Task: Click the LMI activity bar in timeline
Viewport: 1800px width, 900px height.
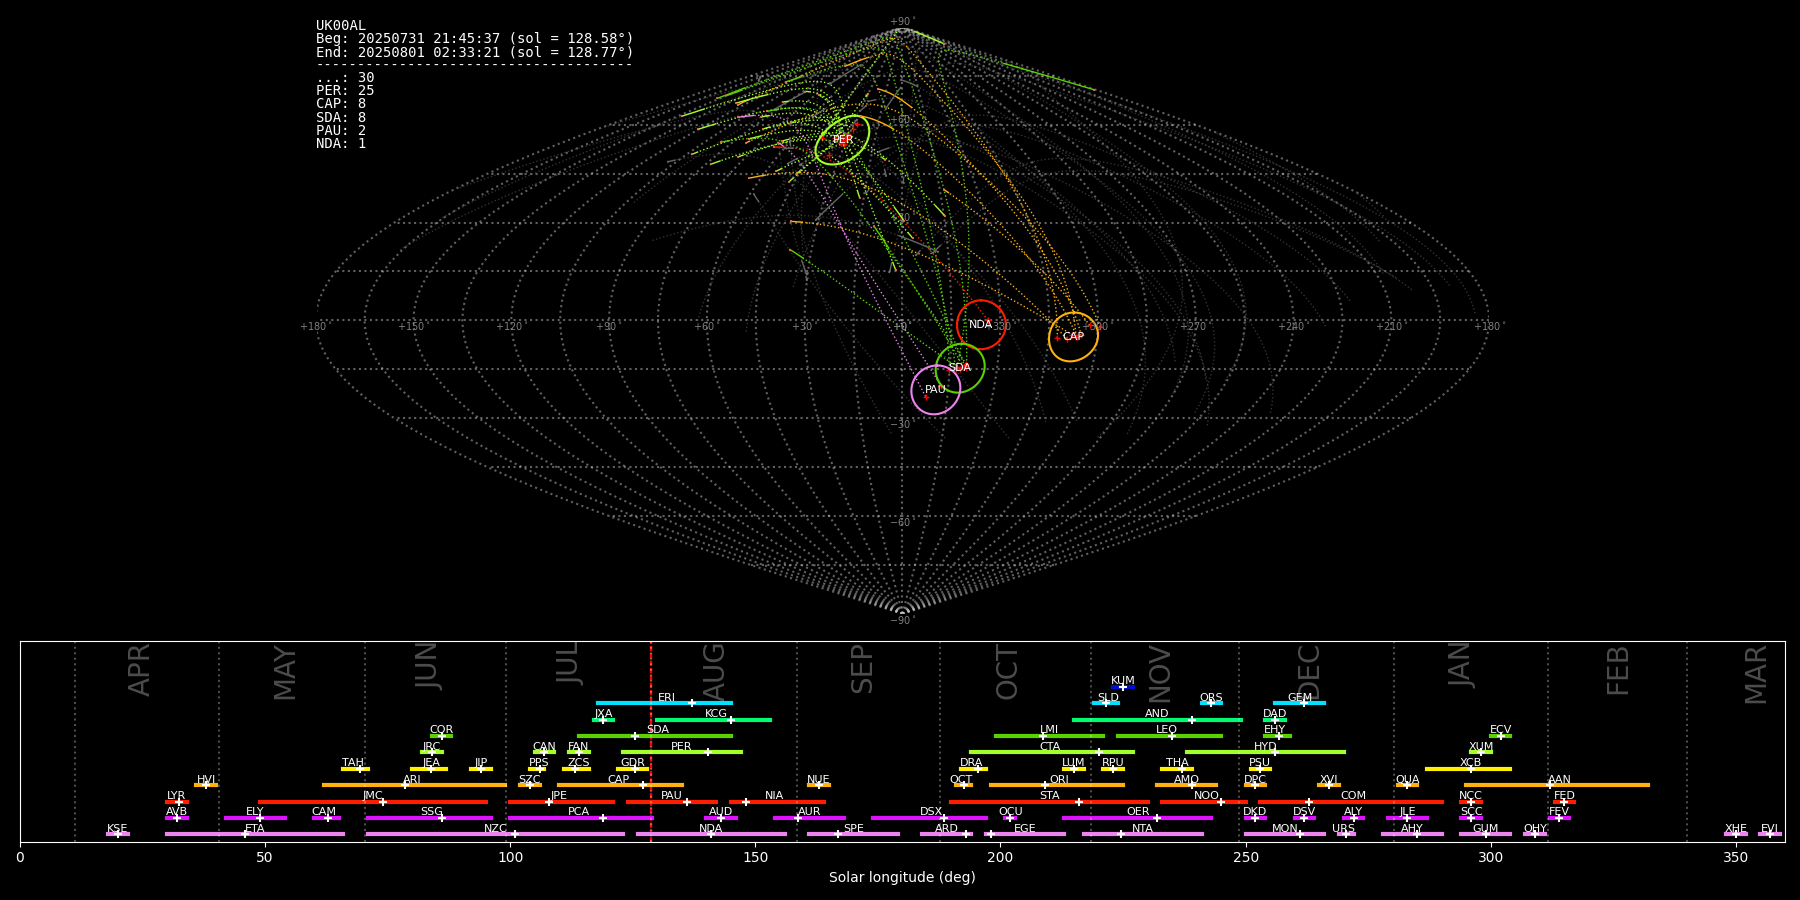Action: tap(1049, 736)
